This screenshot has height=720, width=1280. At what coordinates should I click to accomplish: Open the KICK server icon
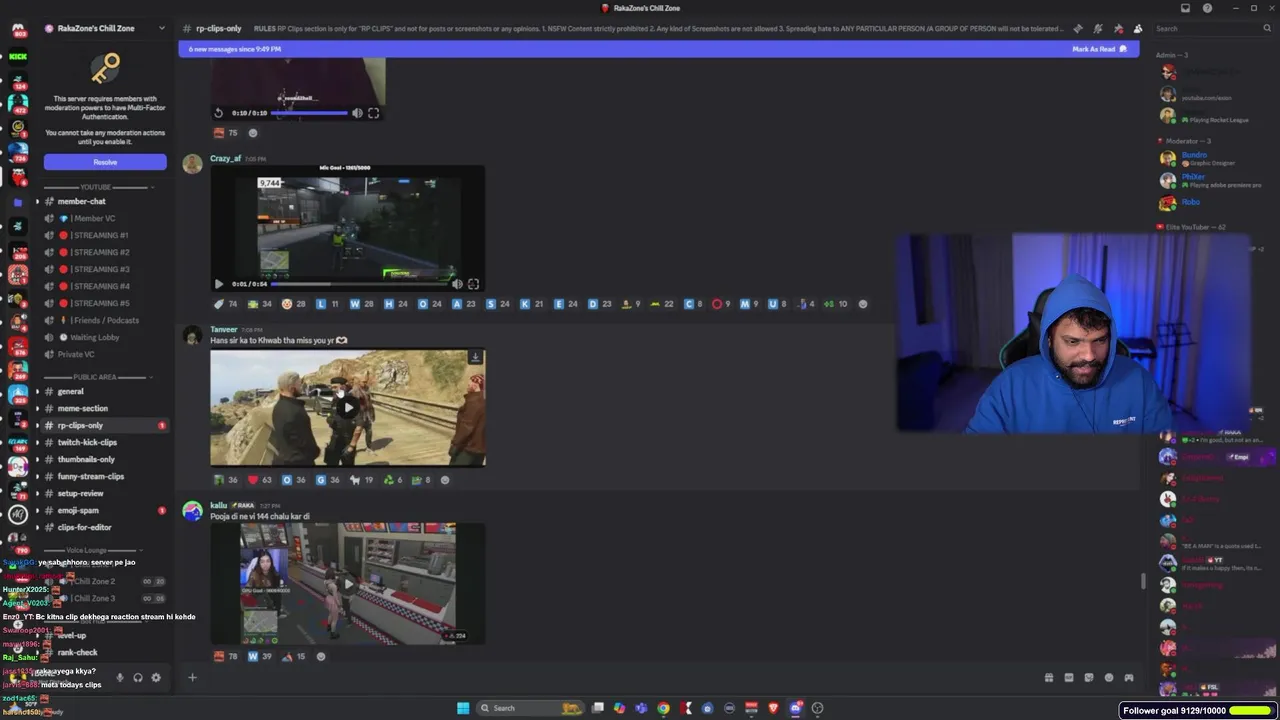pos(18,57)
